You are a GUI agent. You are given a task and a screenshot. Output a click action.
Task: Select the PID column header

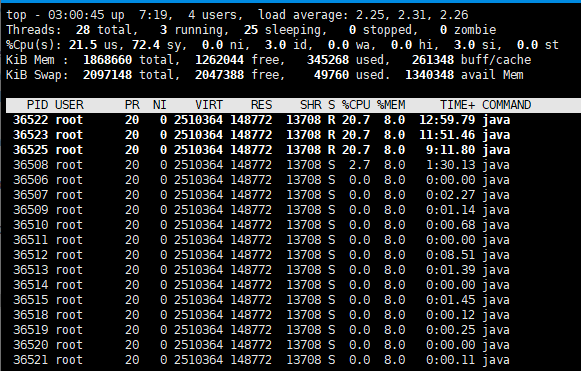coord(37,105)
